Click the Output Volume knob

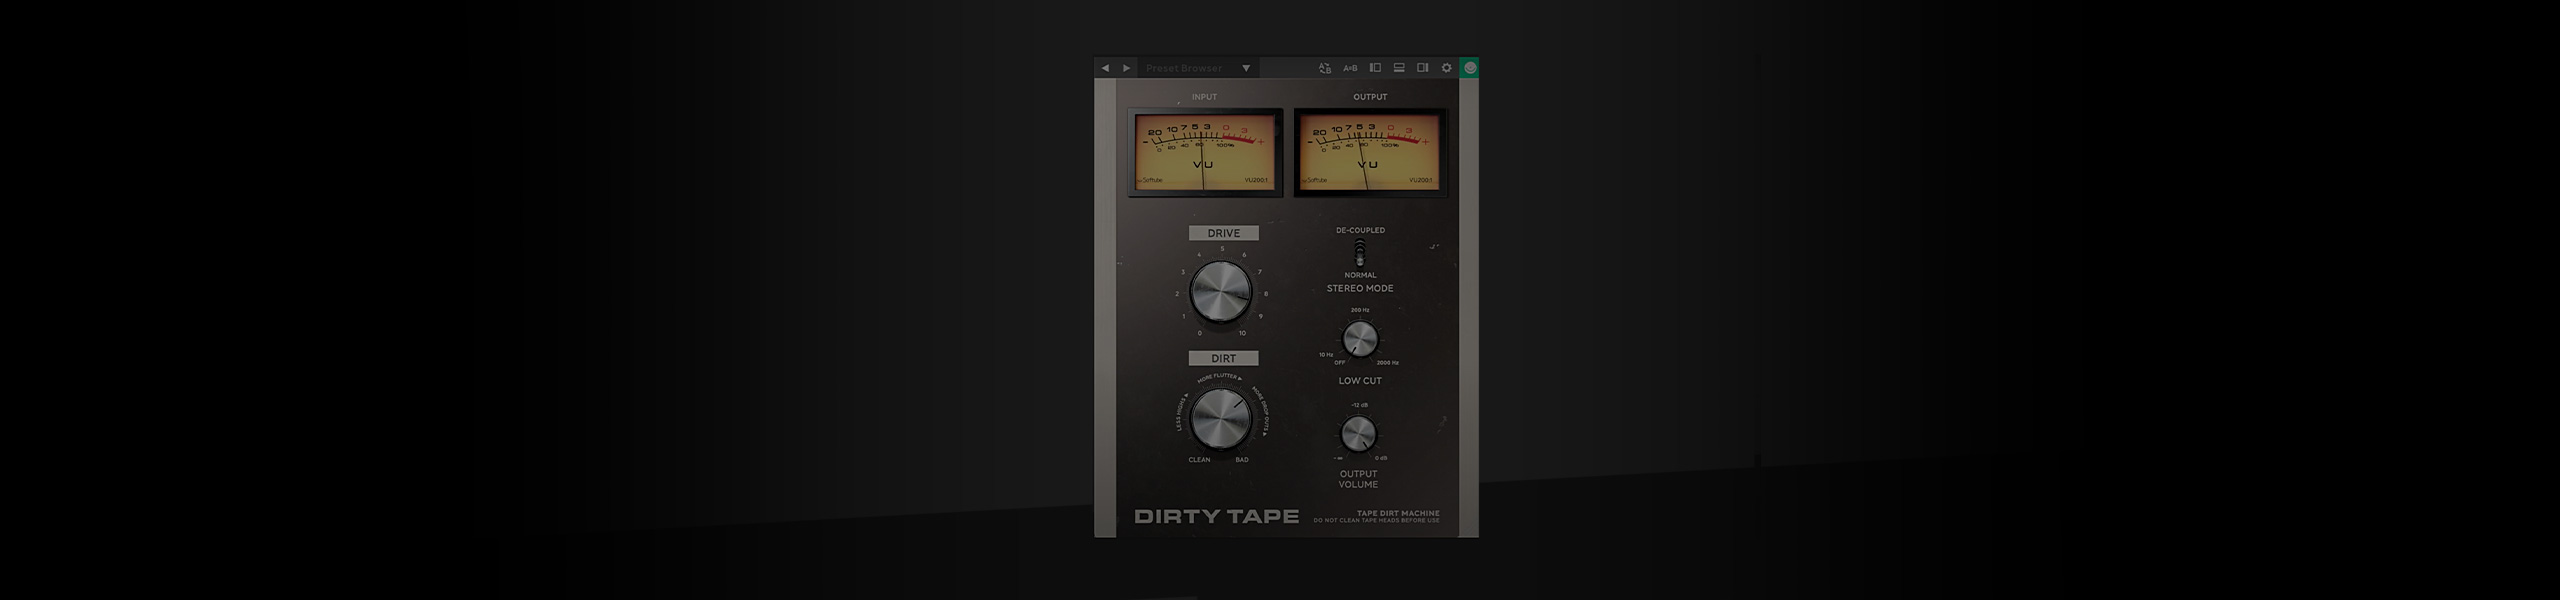(1357, 434)
